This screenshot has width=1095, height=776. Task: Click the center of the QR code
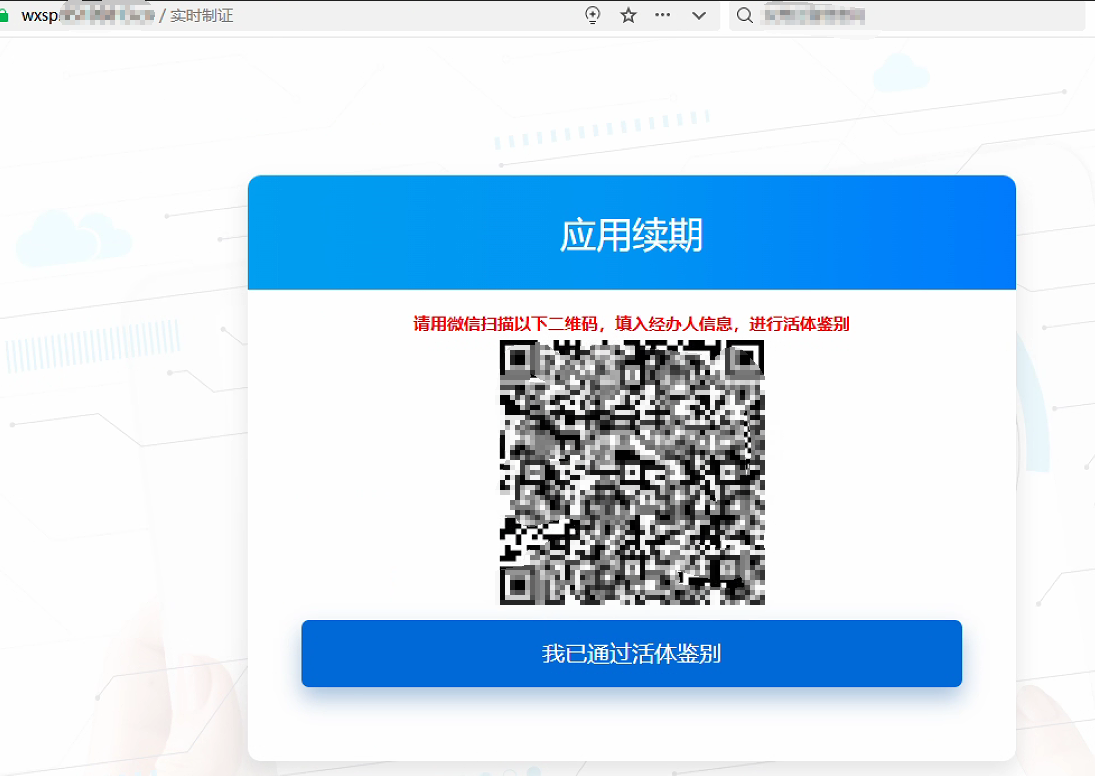pos(632,472)
